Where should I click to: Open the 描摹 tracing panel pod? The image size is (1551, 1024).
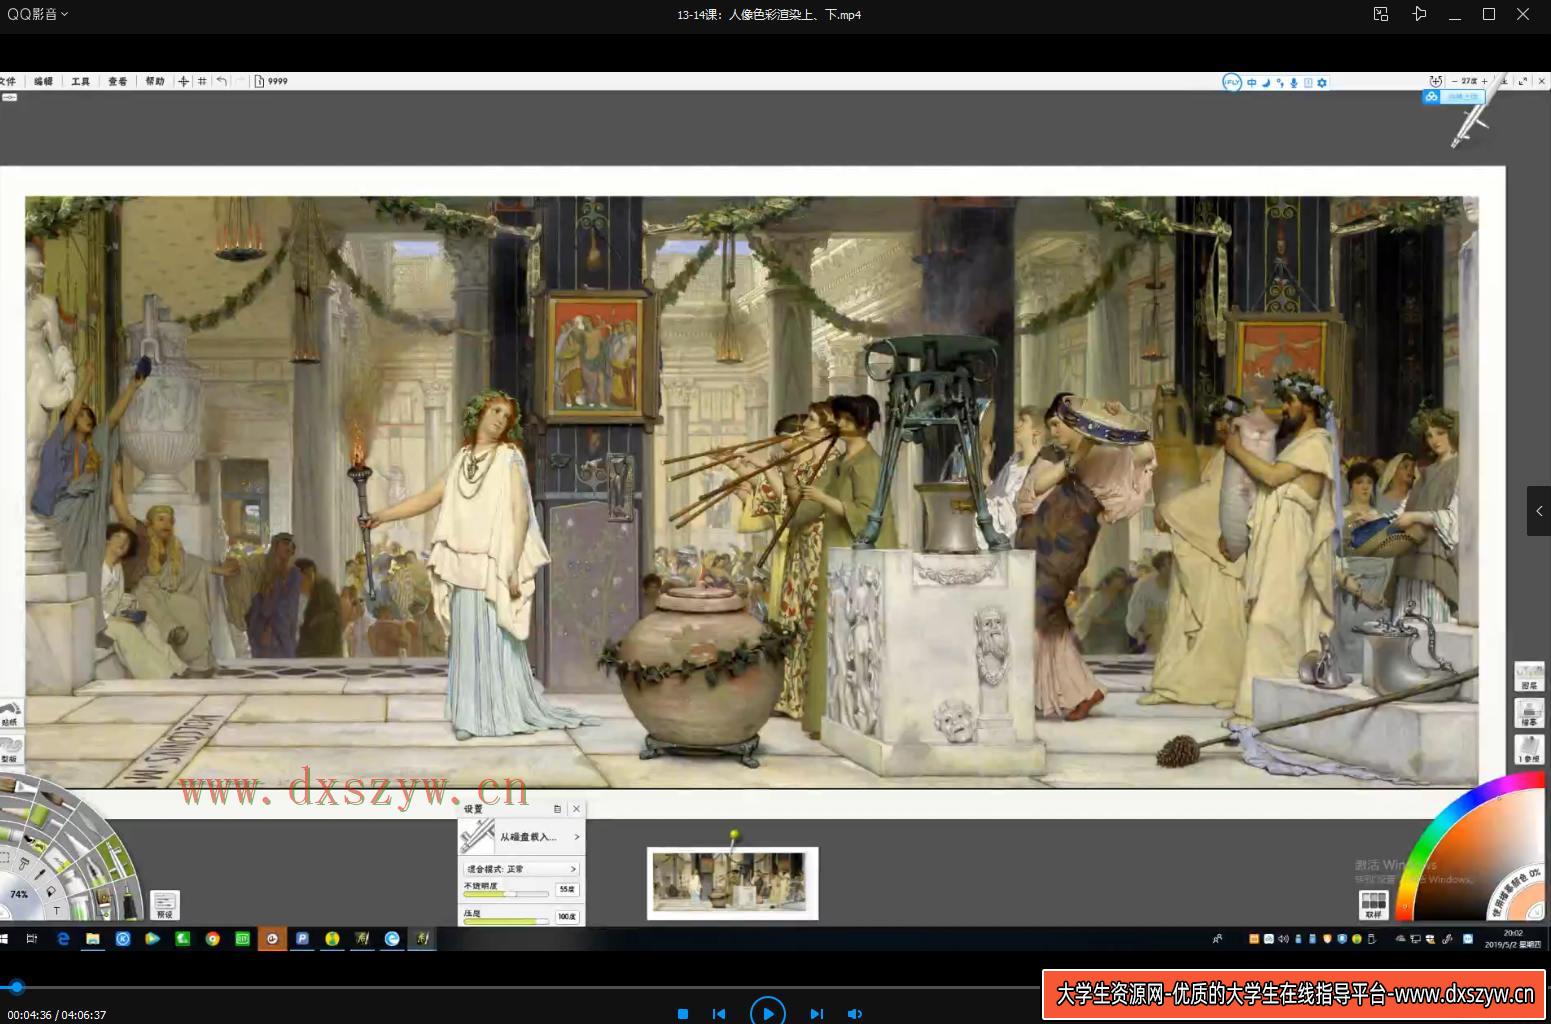(1529, 713)
